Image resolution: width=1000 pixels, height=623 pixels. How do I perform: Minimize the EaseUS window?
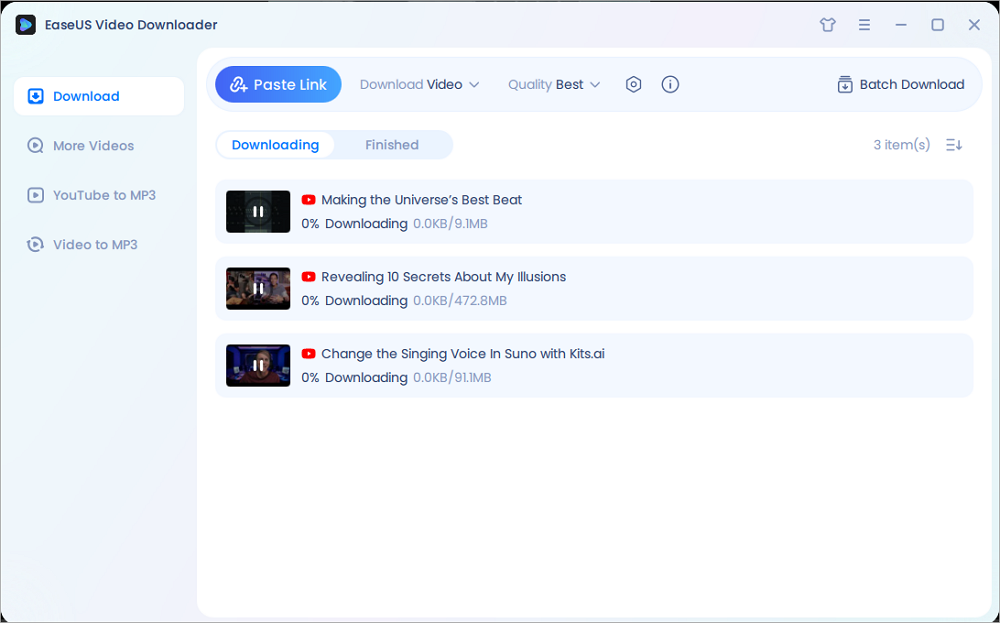[x=901, y=25]
